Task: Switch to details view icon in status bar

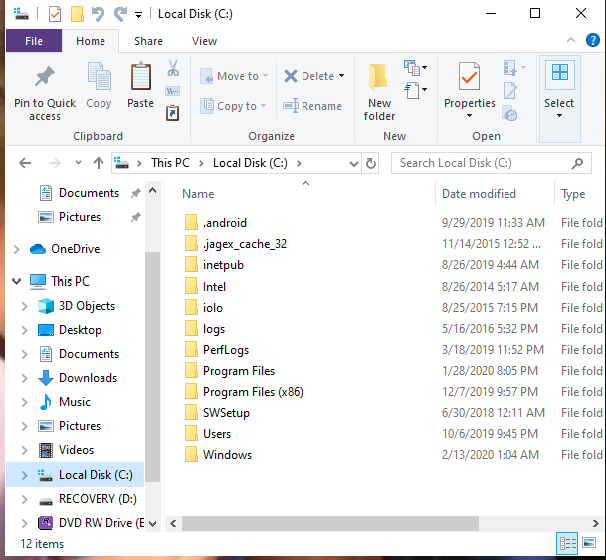Action: coord(567,543)
